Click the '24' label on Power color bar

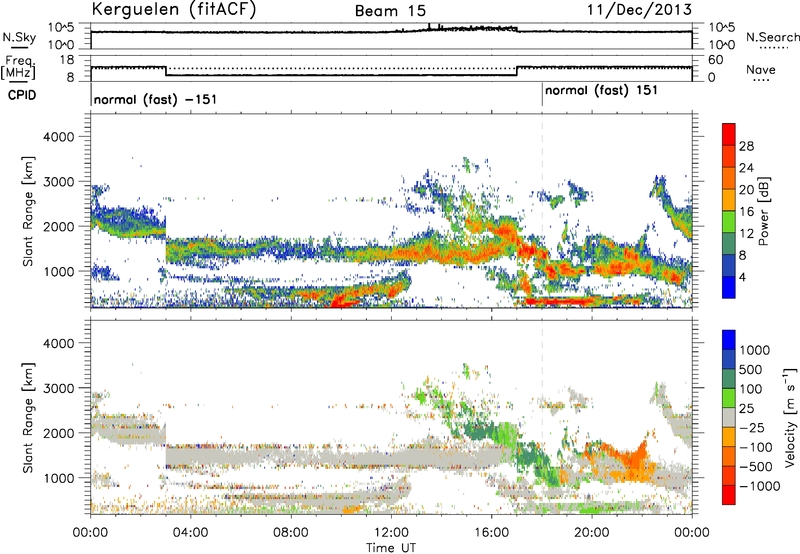(746, 168)
